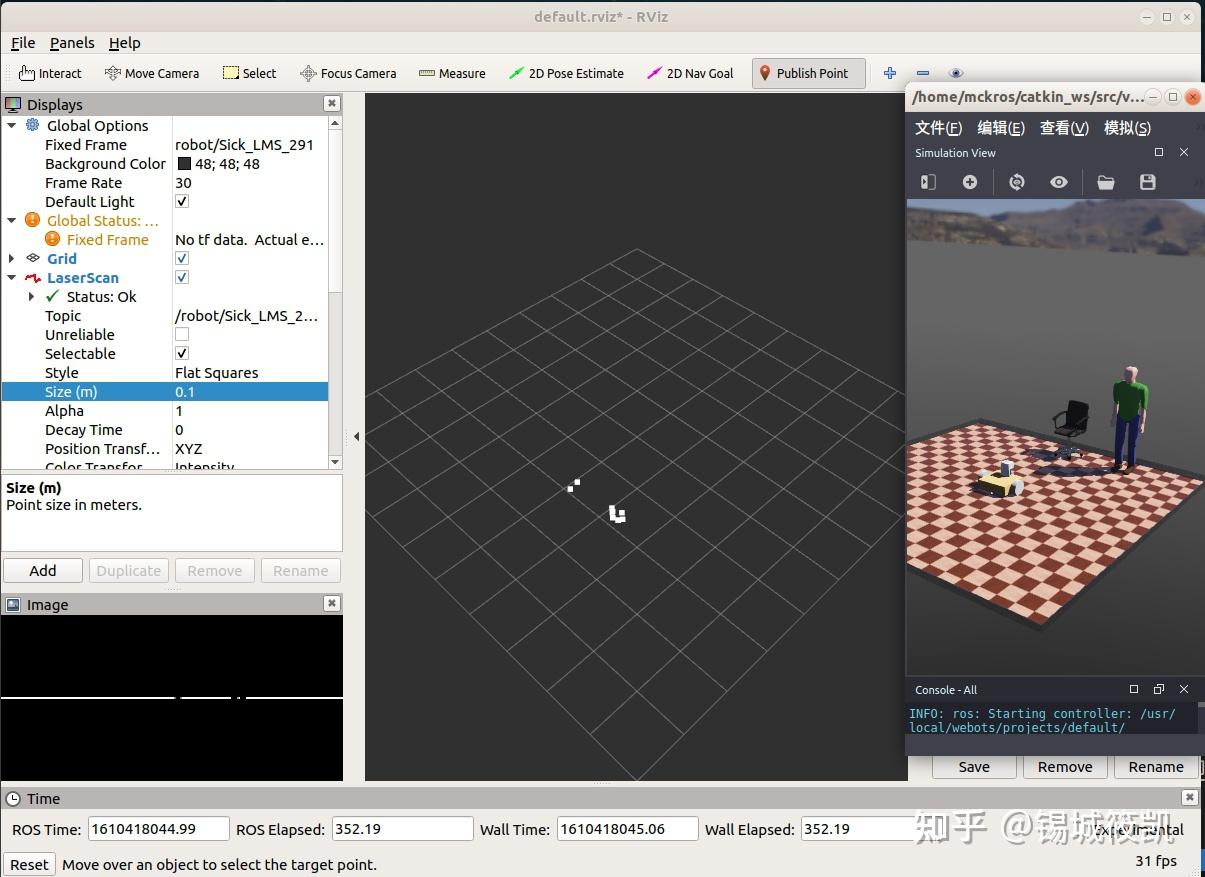Disable the LaserScan display checkbox
The height and width of the screenshot is (877, 1205).
[182, 278]
